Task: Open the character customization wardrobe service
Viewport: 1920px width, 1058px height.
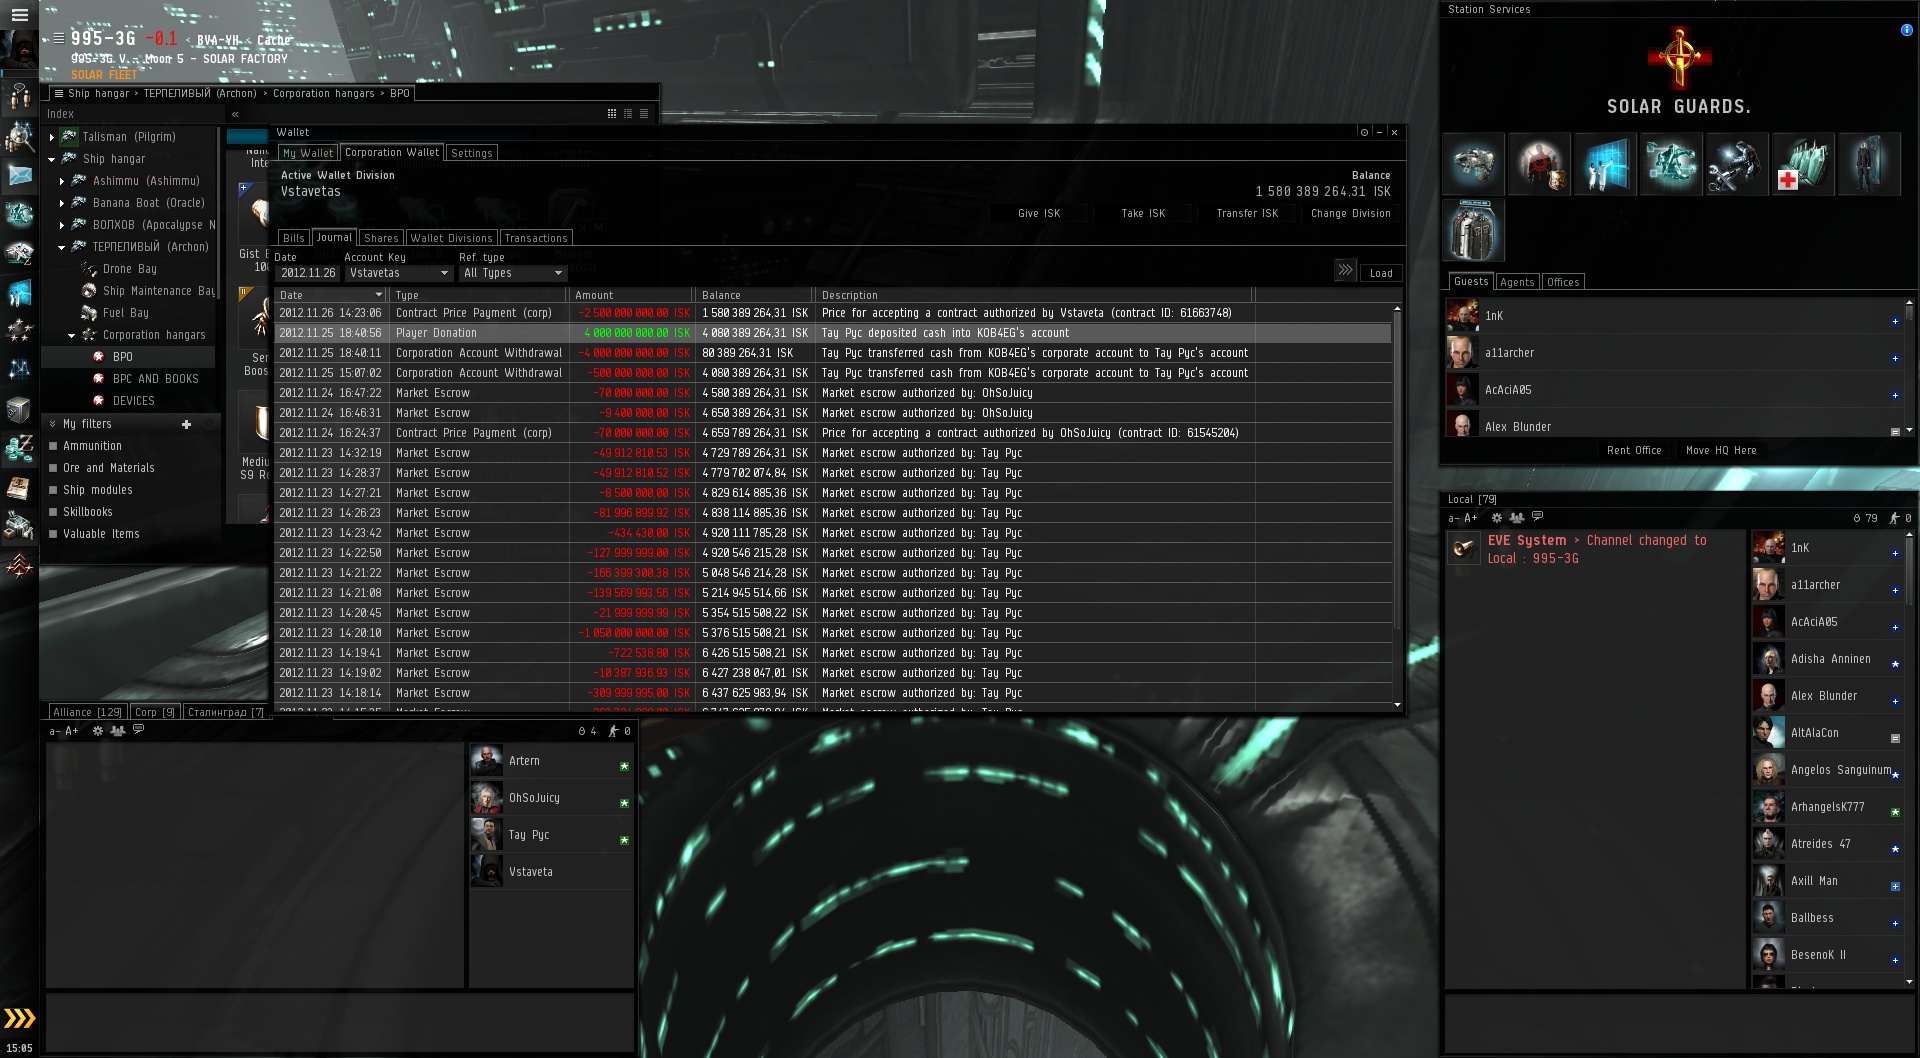Action: coord(1473,230)
